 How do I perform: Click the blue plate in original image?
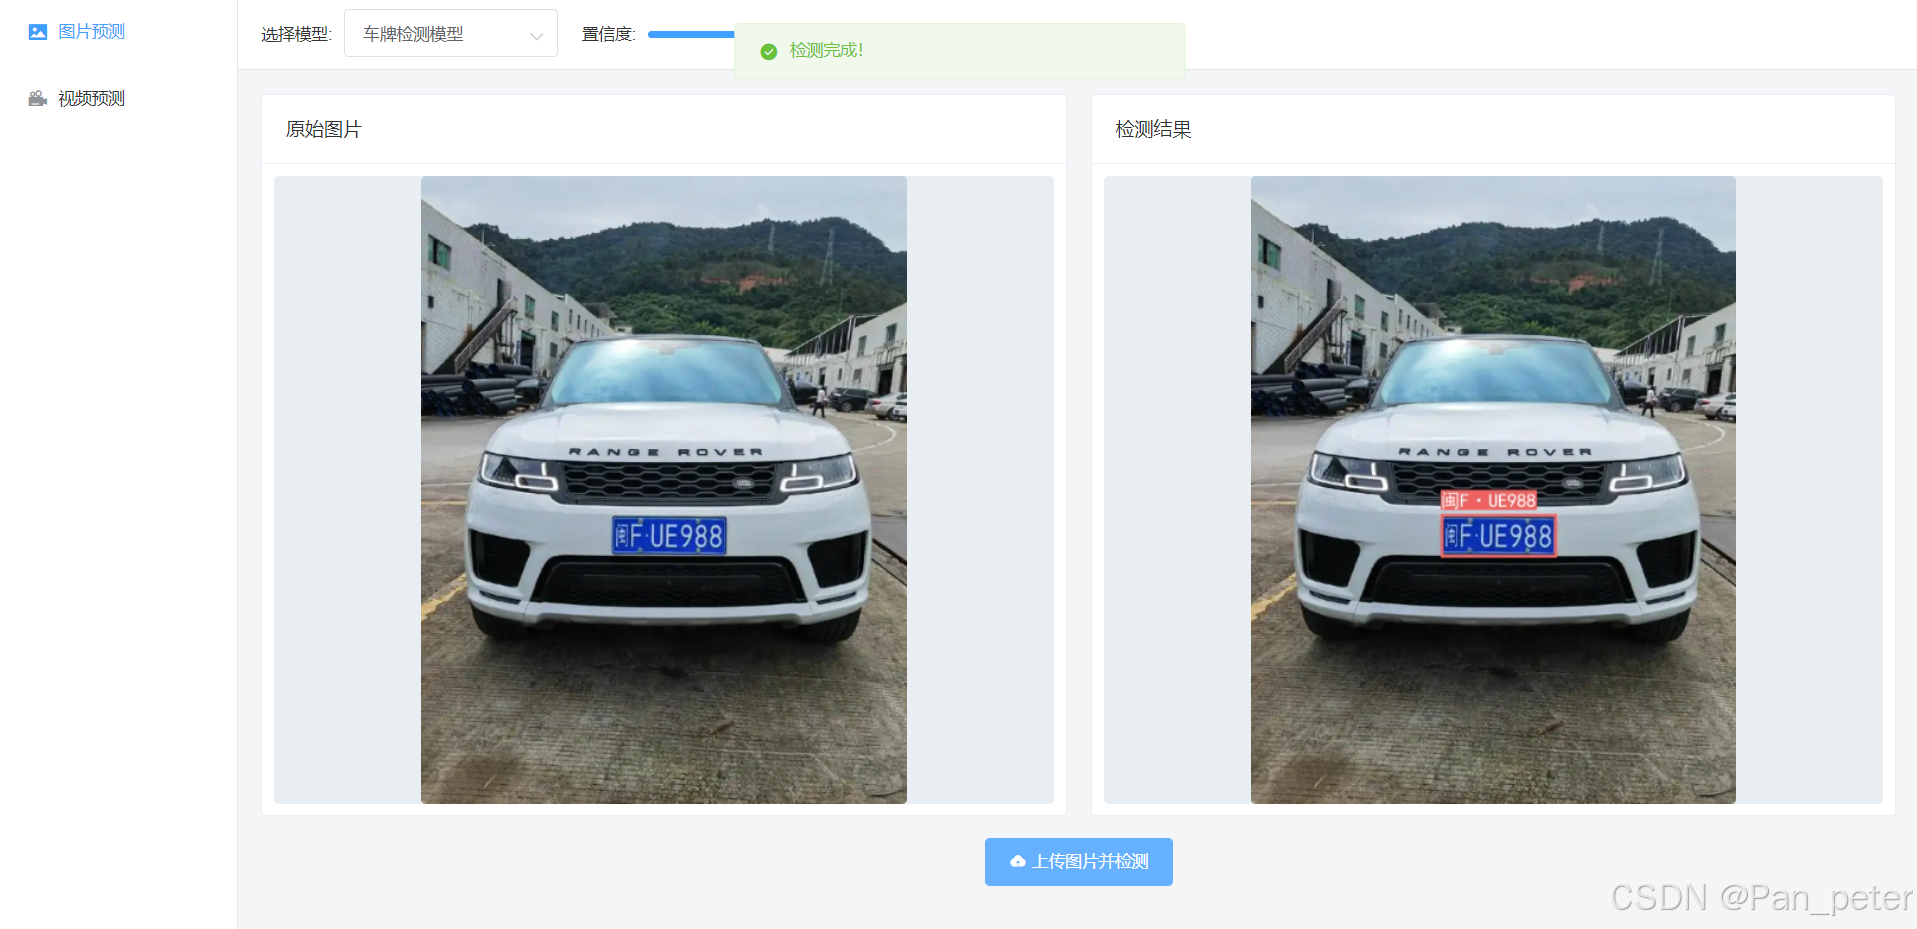[669, 536]
